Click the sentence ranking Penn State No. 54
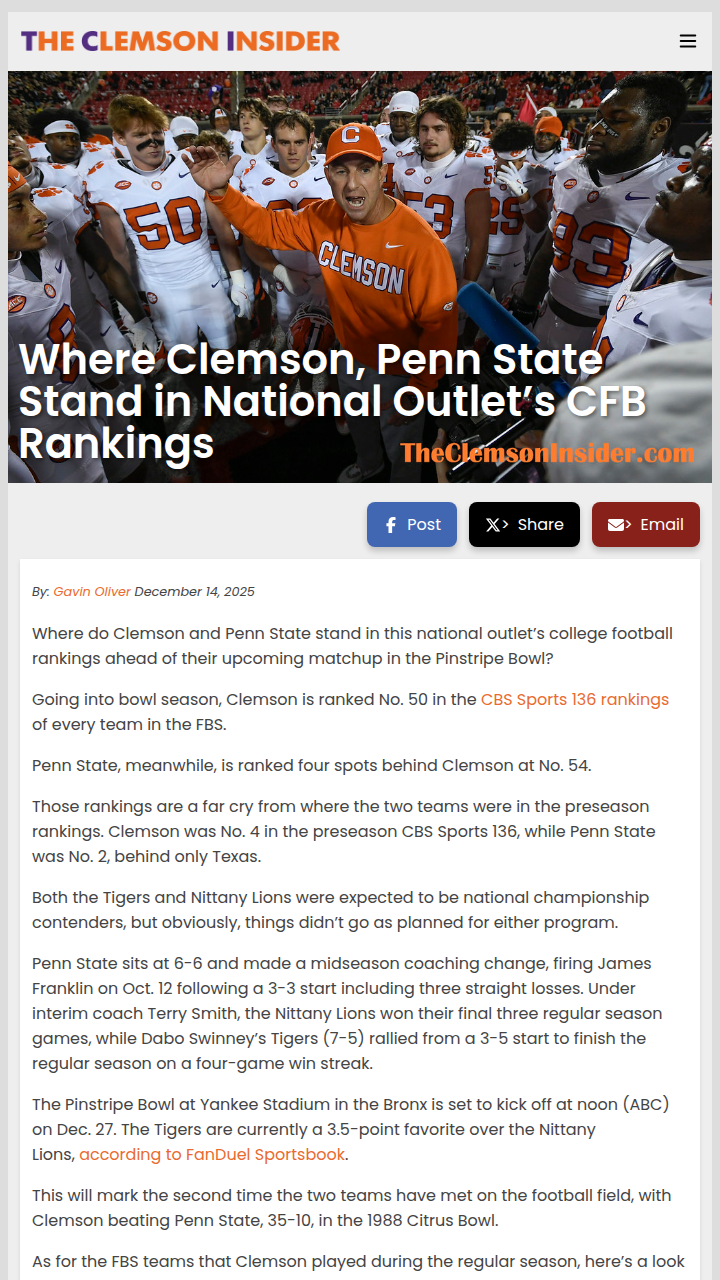This screenshot has height=1280, width=720. pos(312,765)
